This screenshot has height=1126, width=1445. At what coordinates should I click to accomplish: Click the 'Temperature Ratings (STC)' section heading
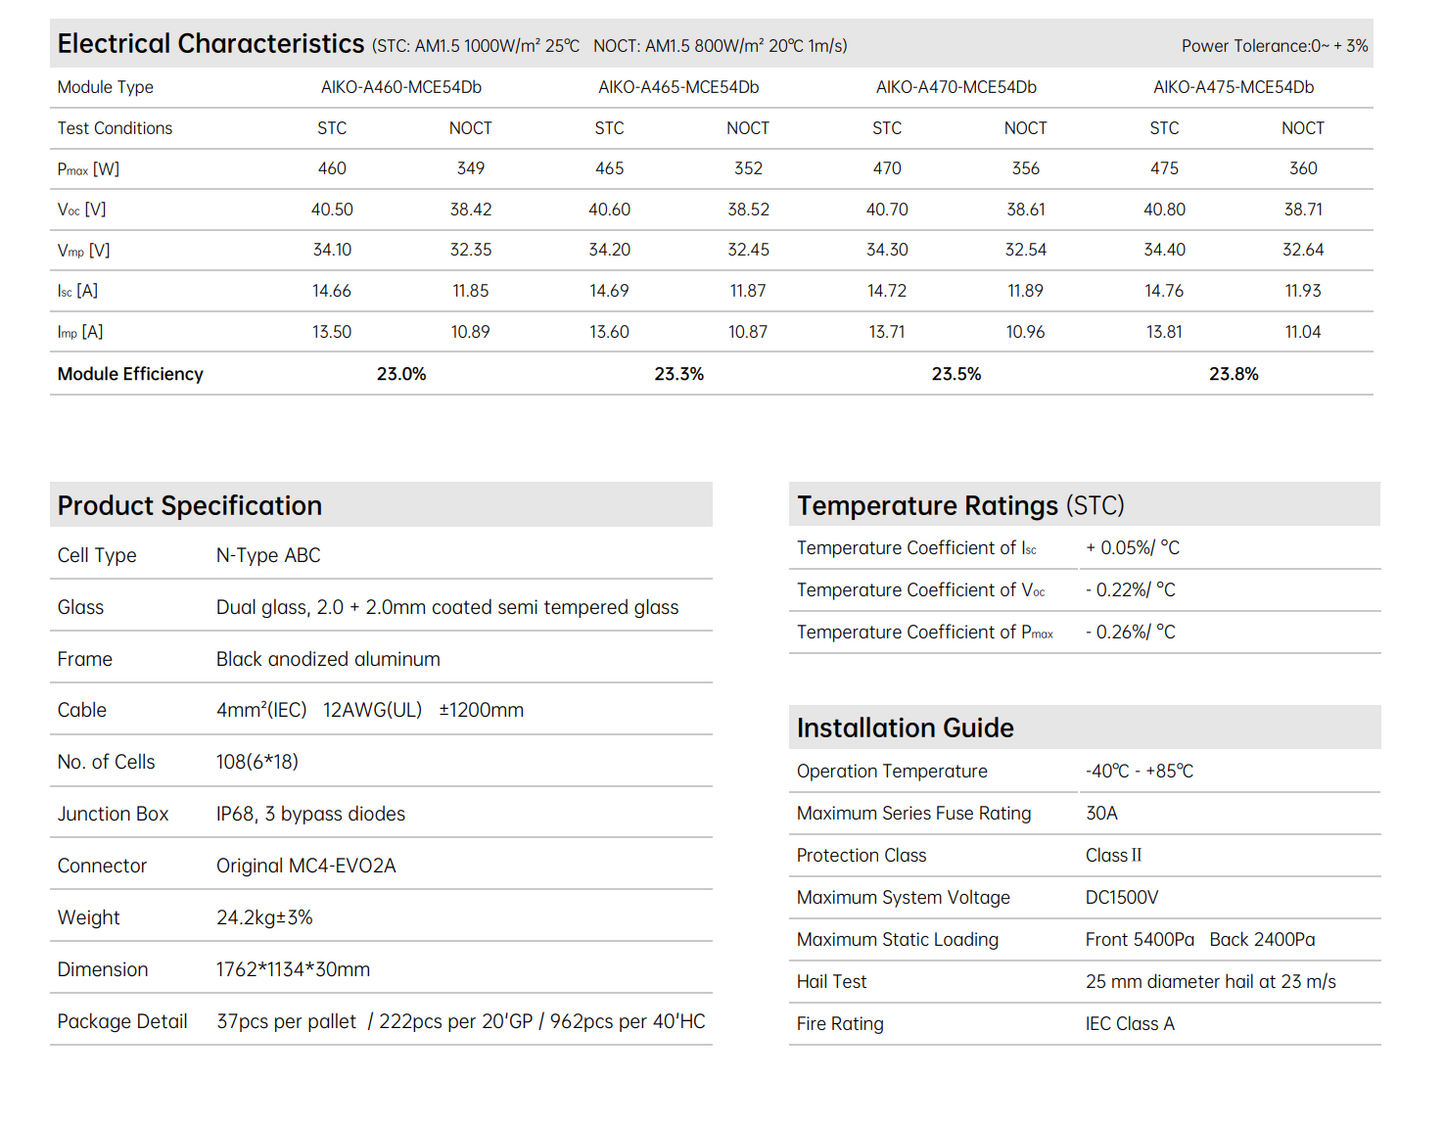(960, 506)
